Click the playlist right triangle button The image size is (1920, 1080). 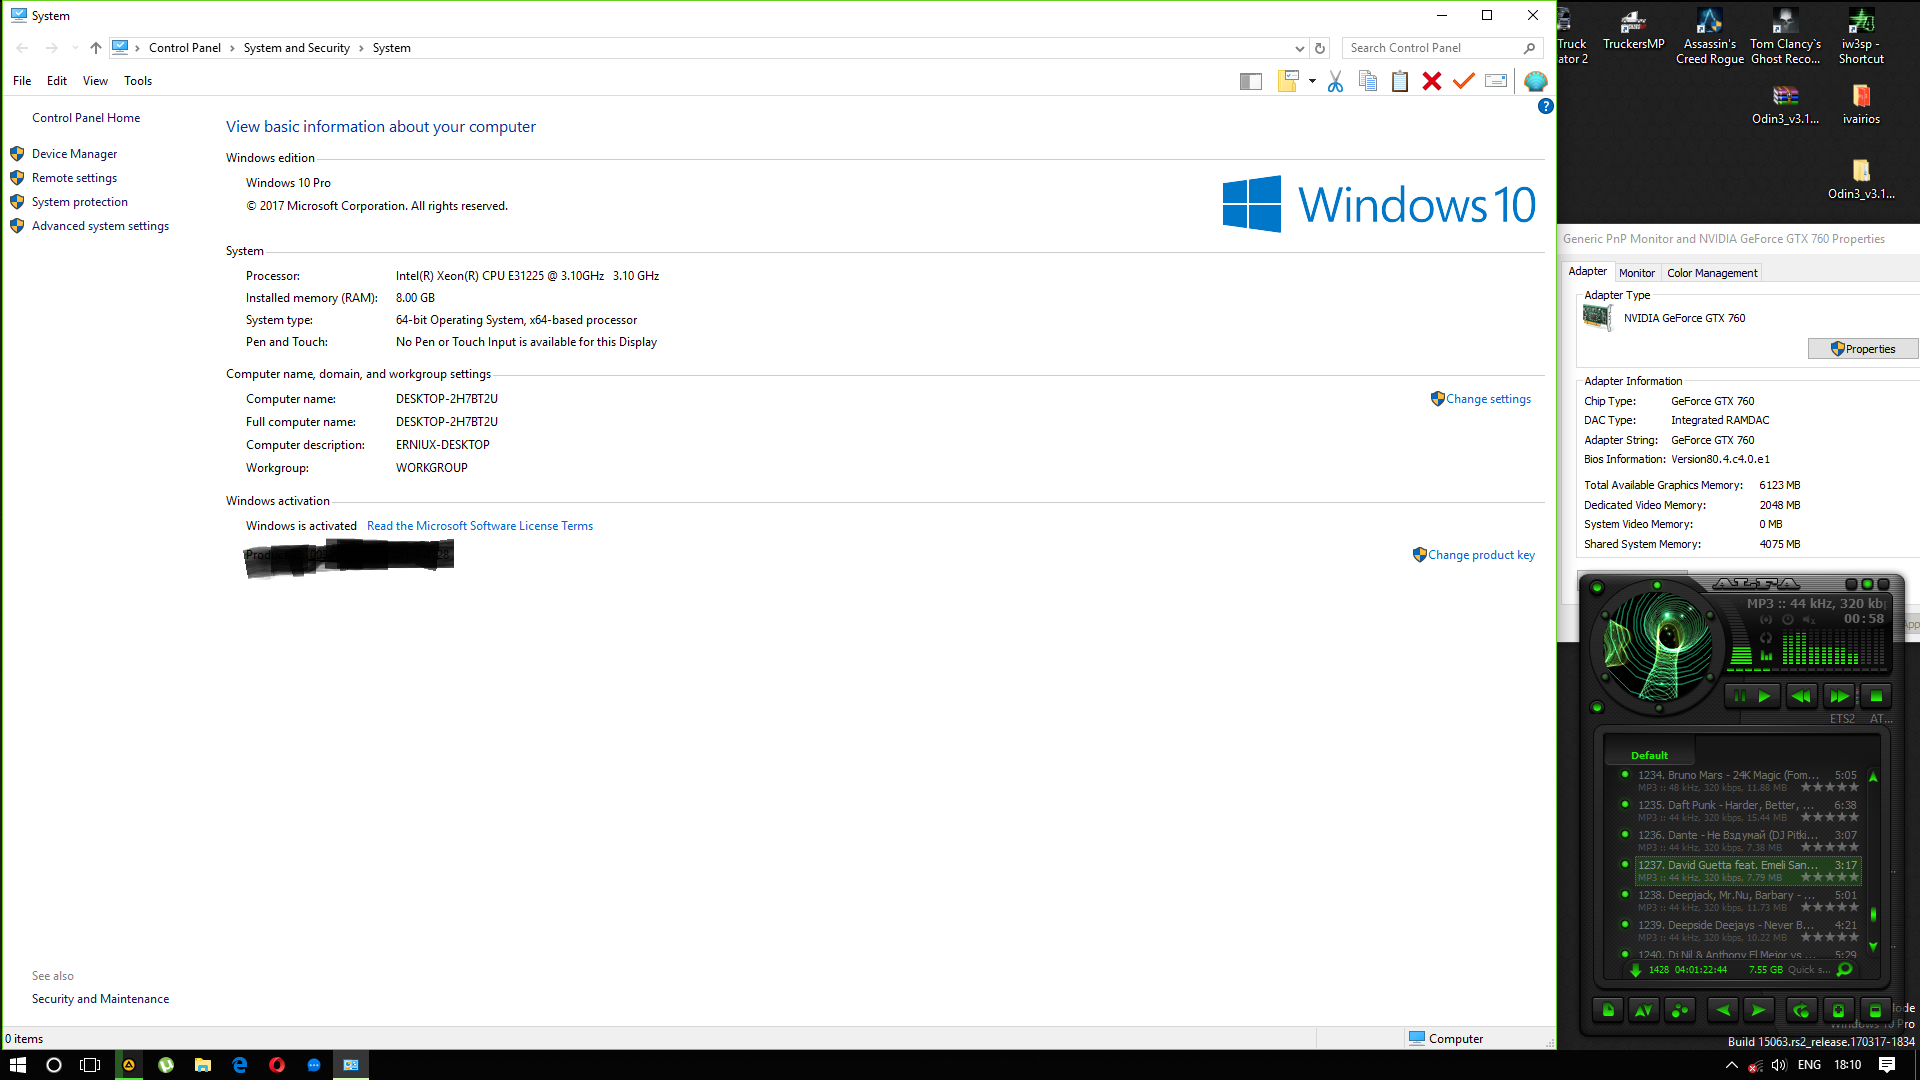pyautogui.click(x=1758, y=1010)
